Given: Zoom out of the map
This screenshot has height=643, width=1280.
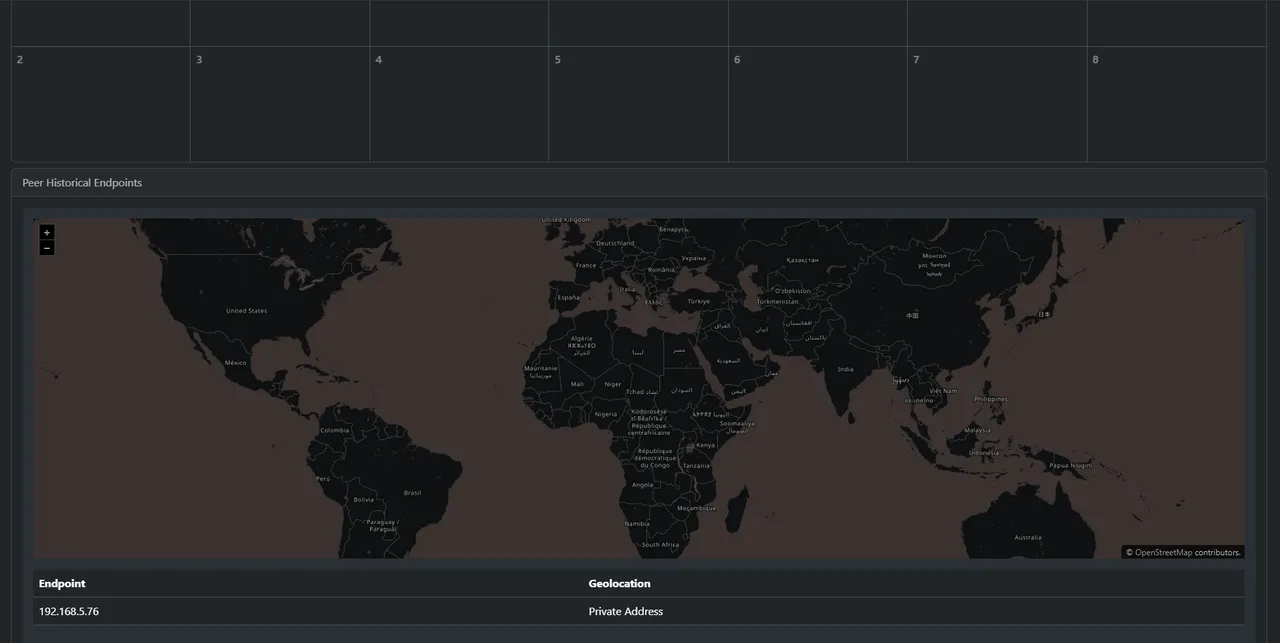Looking at the screenshot, I should pyautogui.click(x=47, y=248).
